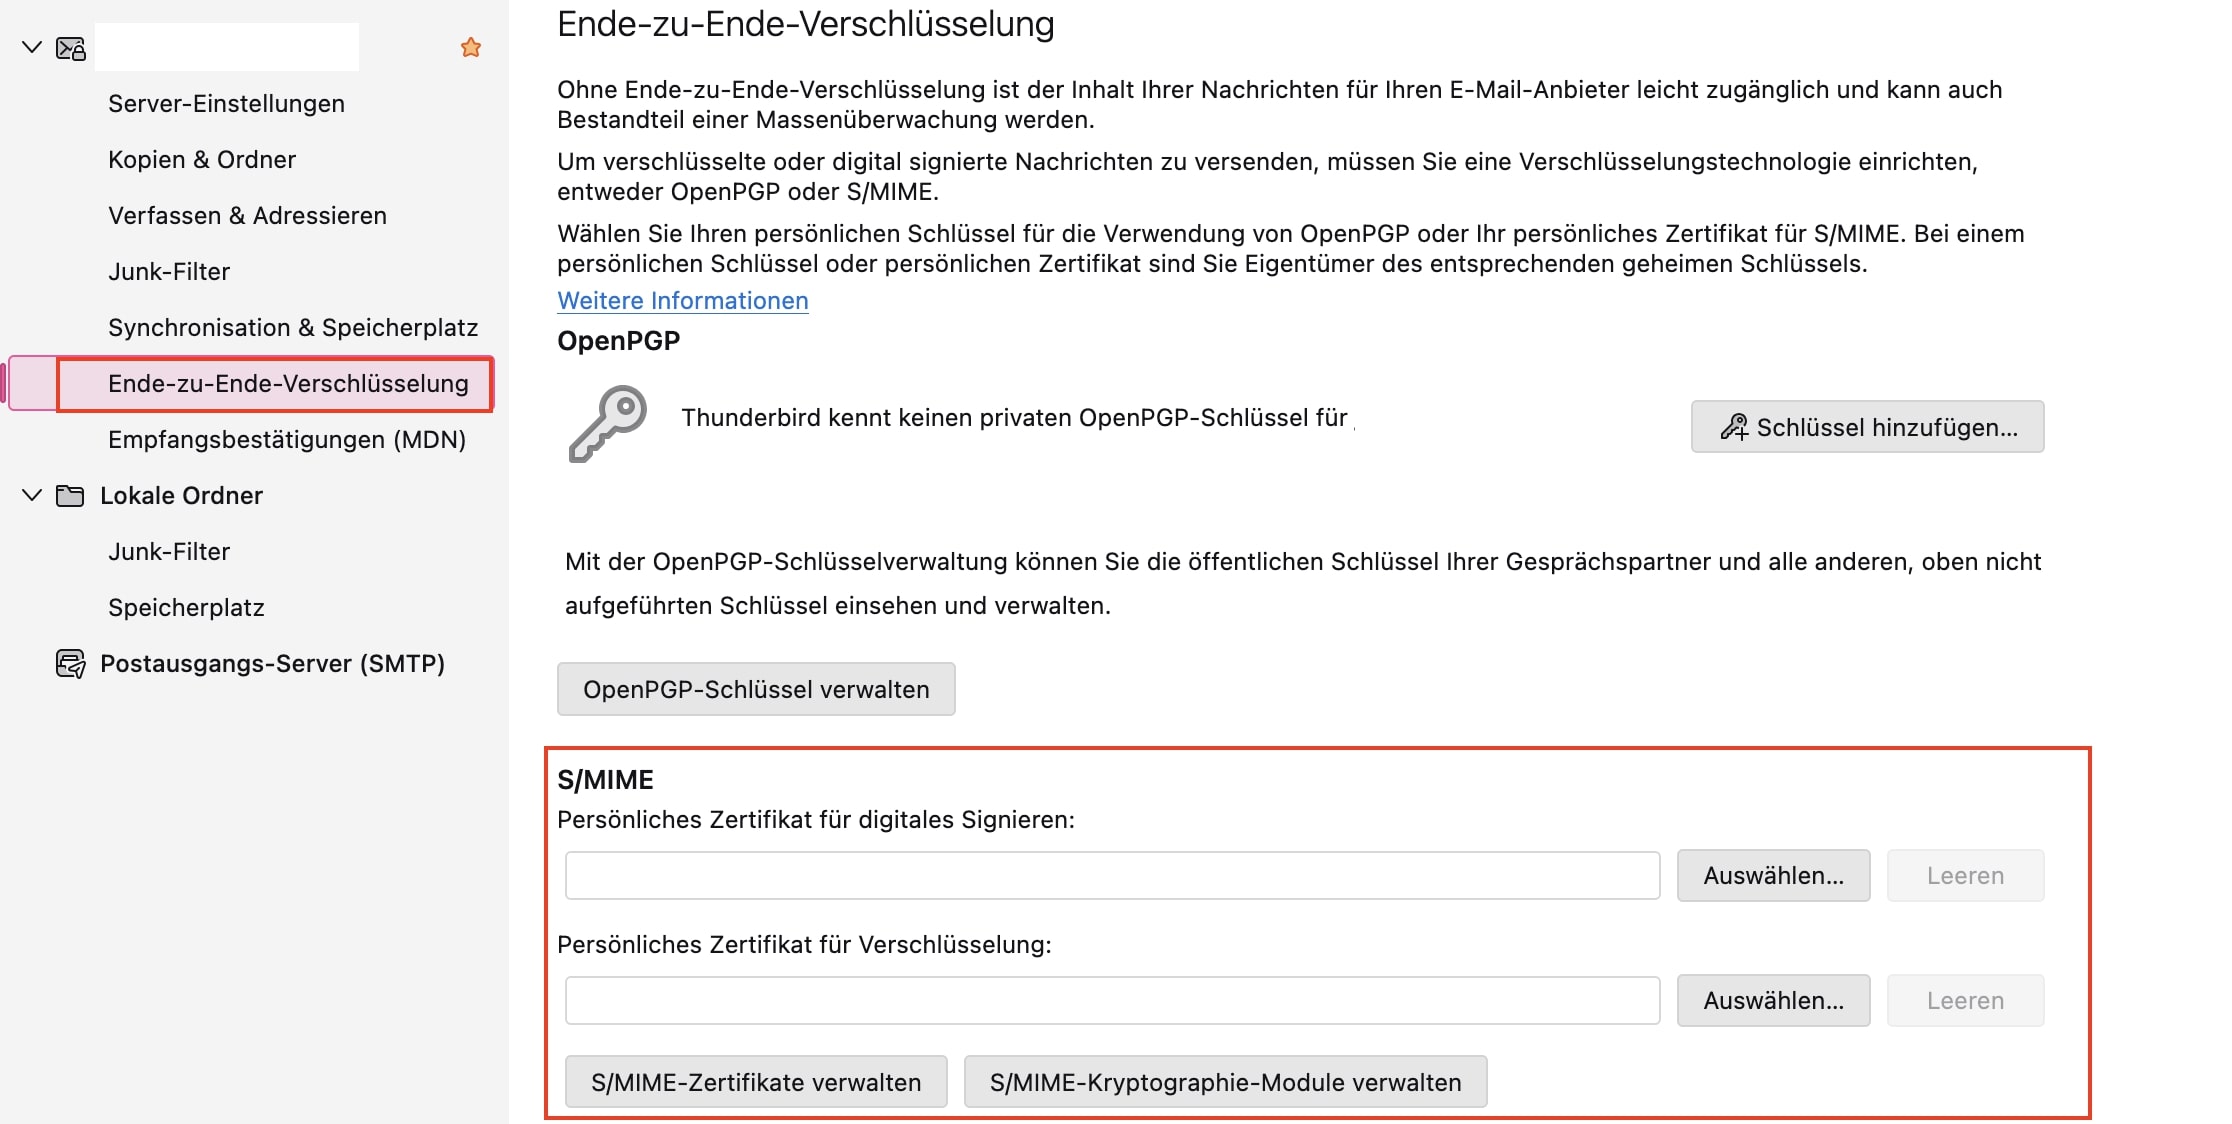Viewport: 2232px width, 1124px height.
Task: Collapse the Lokale Ordner section
Action: 32,495
